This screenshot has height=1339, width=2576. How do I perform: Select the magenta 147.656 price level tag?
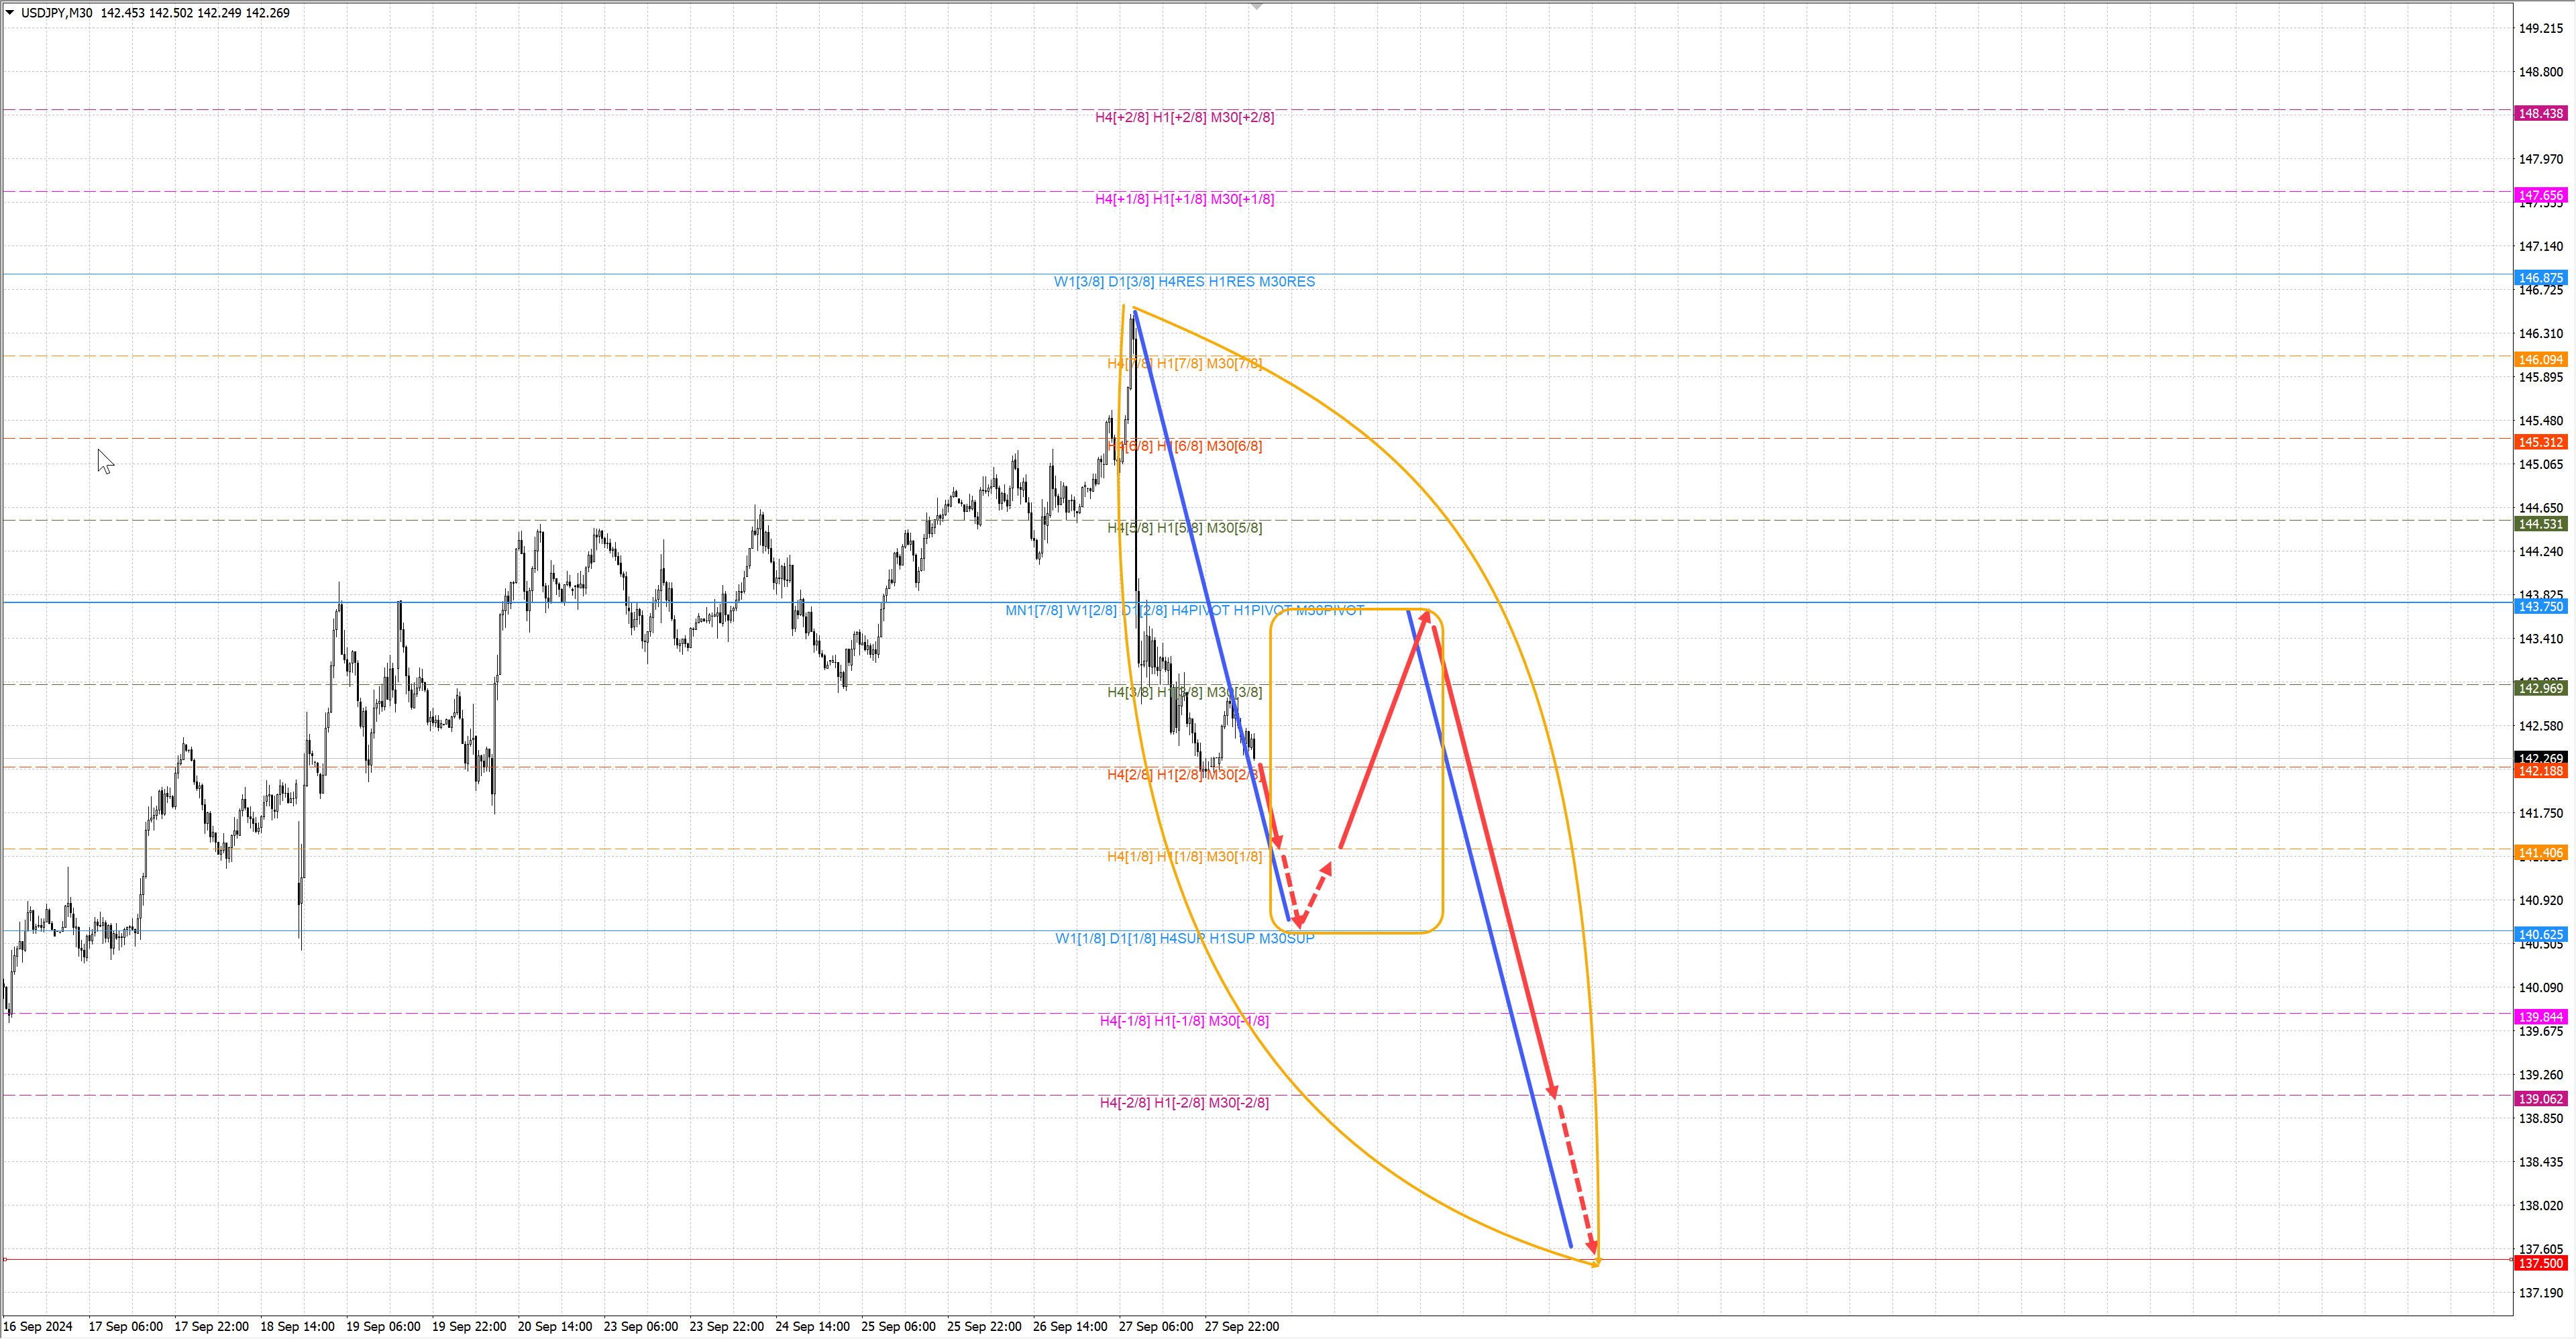(2540, 195)
